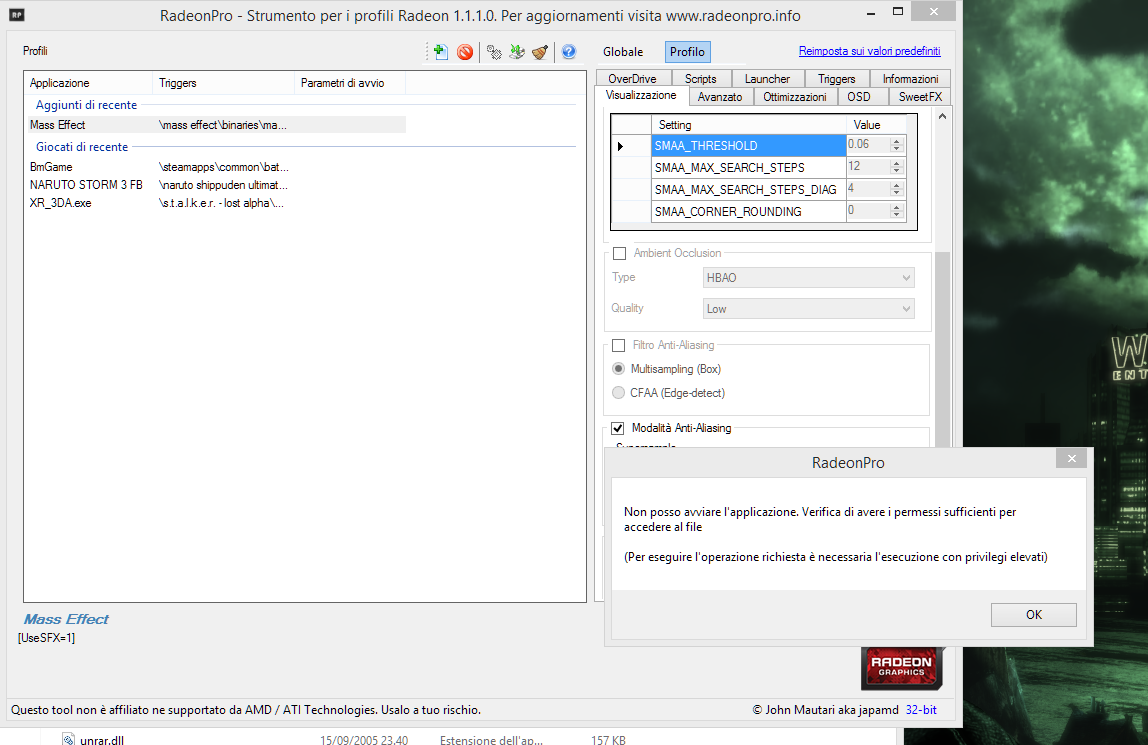
Task: Click the Reimposta sui valori predefiniti link
Action: point(869,50)
